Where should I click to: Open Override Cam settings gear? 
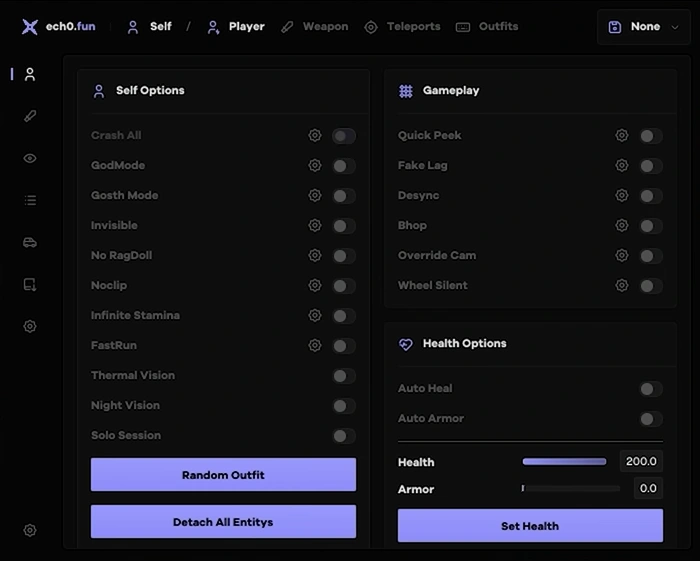[622, 255]
